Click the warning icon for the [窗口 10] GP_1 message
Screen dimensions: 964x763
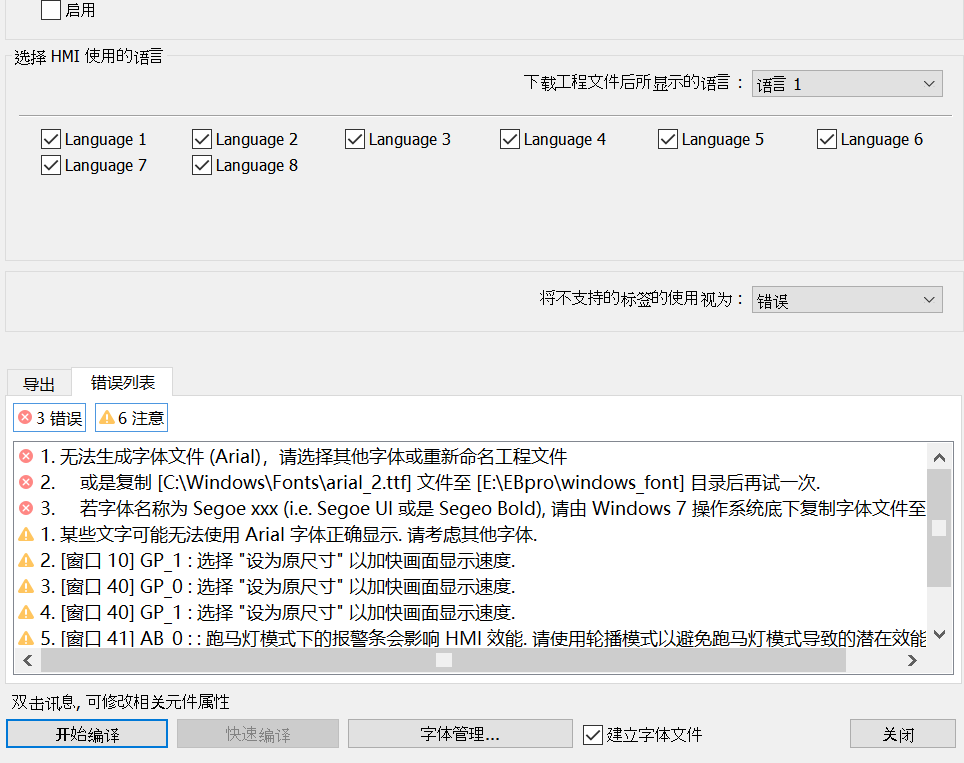coord(26,560)
